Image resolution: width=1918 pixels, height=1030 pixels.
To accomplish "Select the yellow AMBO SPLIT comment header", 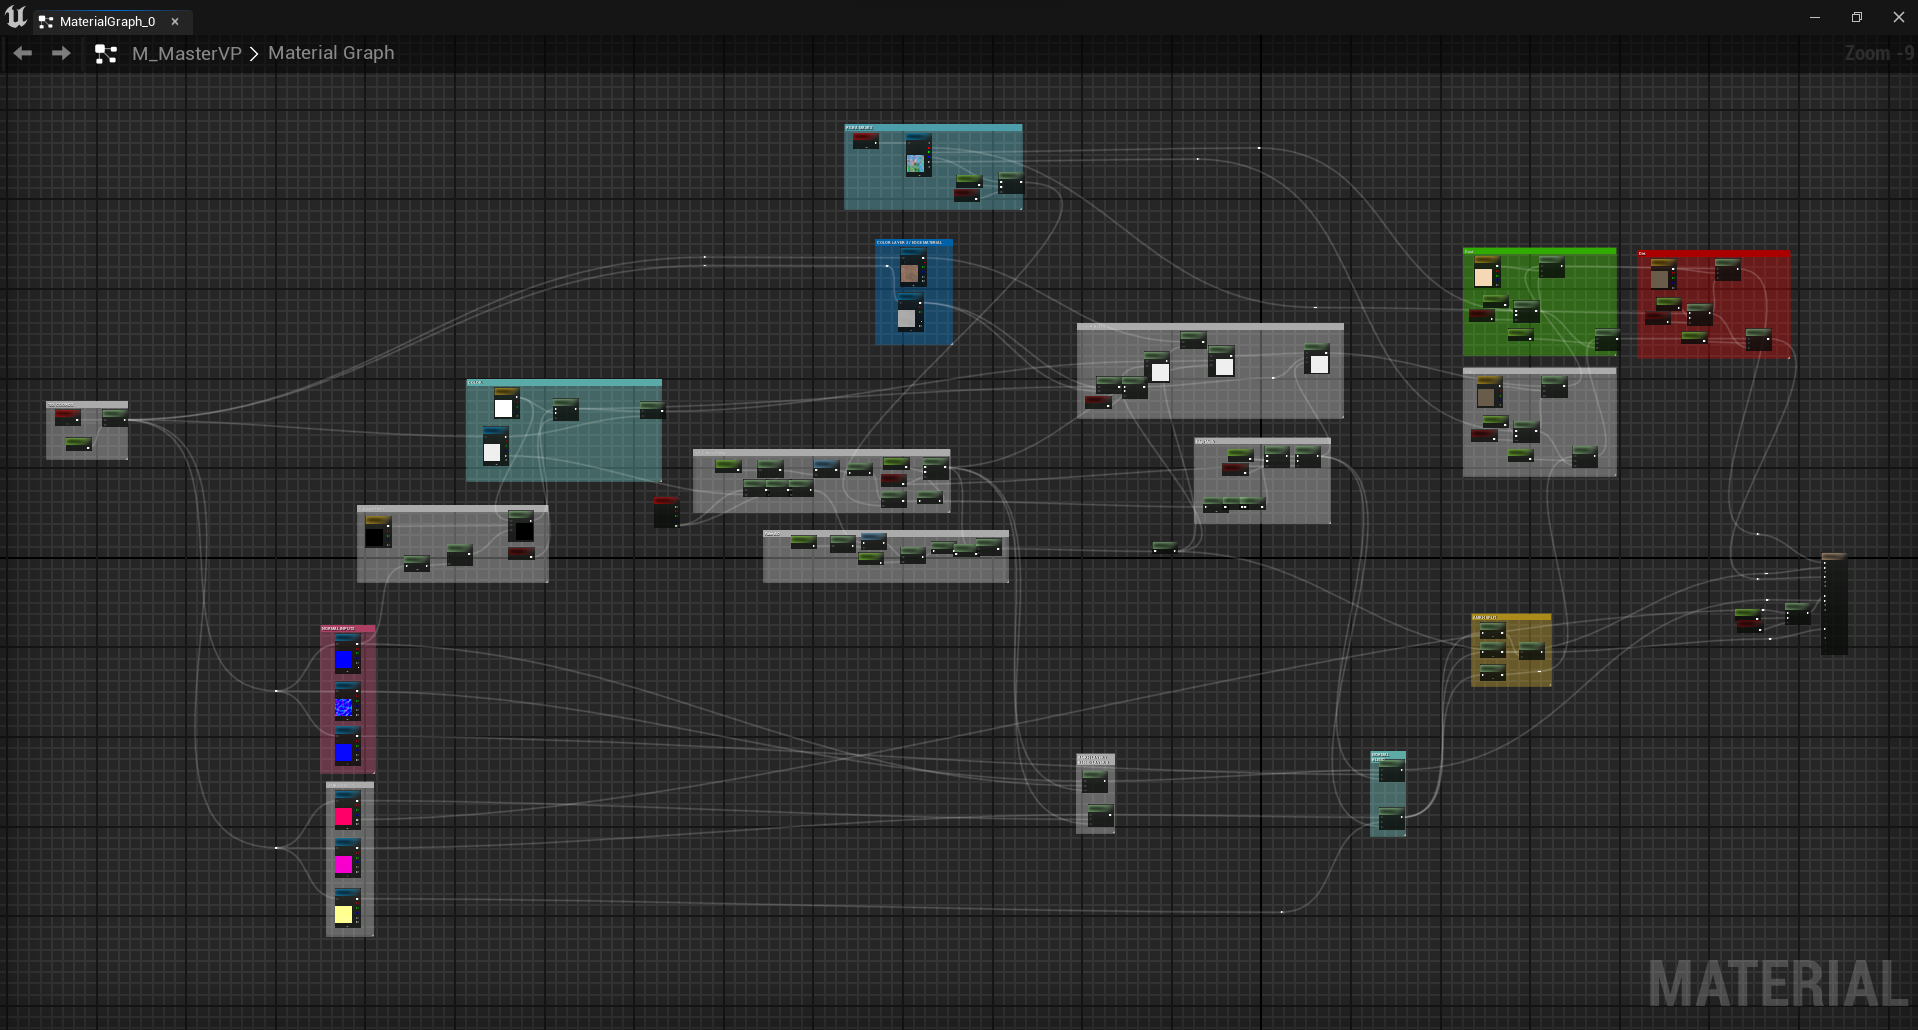I will pyautogui.click(x=1510, y=617).
